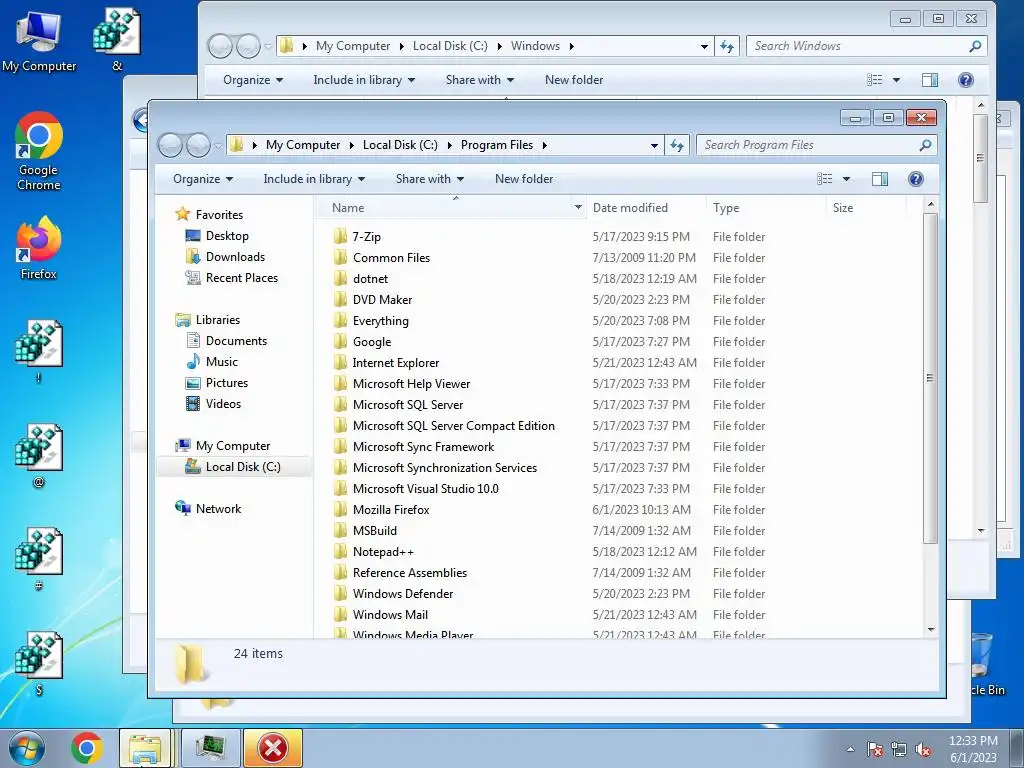Click the taskbar clock showing 12:33 PM
The width and height of the screenshot is (1024, 768).
[973, 748]
